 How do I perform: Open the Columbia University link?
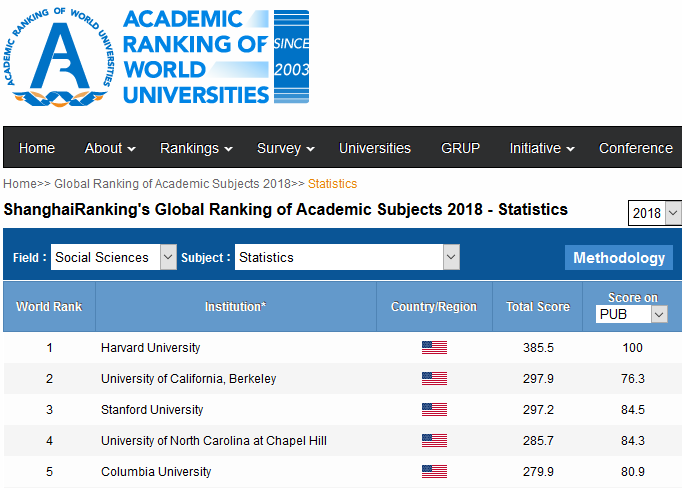point(156,471)
